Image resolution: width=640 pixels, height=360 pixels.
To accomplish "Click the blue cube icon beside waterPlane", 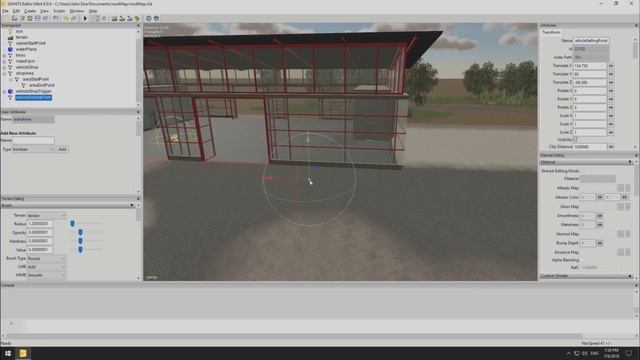I will pos(11,49).
